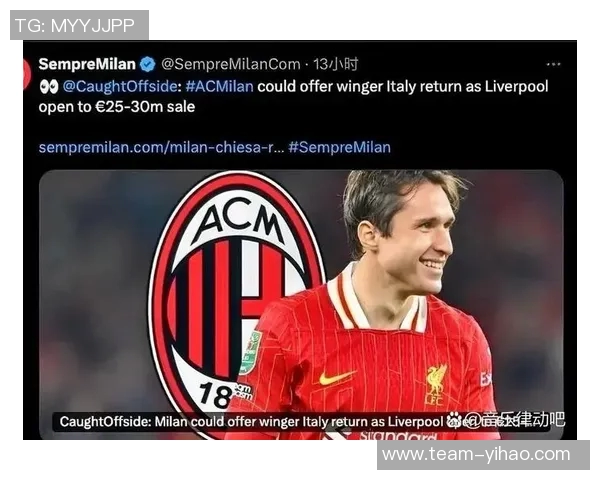
Task: Open the @CaughtOffside mention
Action: tap(119, 87)
